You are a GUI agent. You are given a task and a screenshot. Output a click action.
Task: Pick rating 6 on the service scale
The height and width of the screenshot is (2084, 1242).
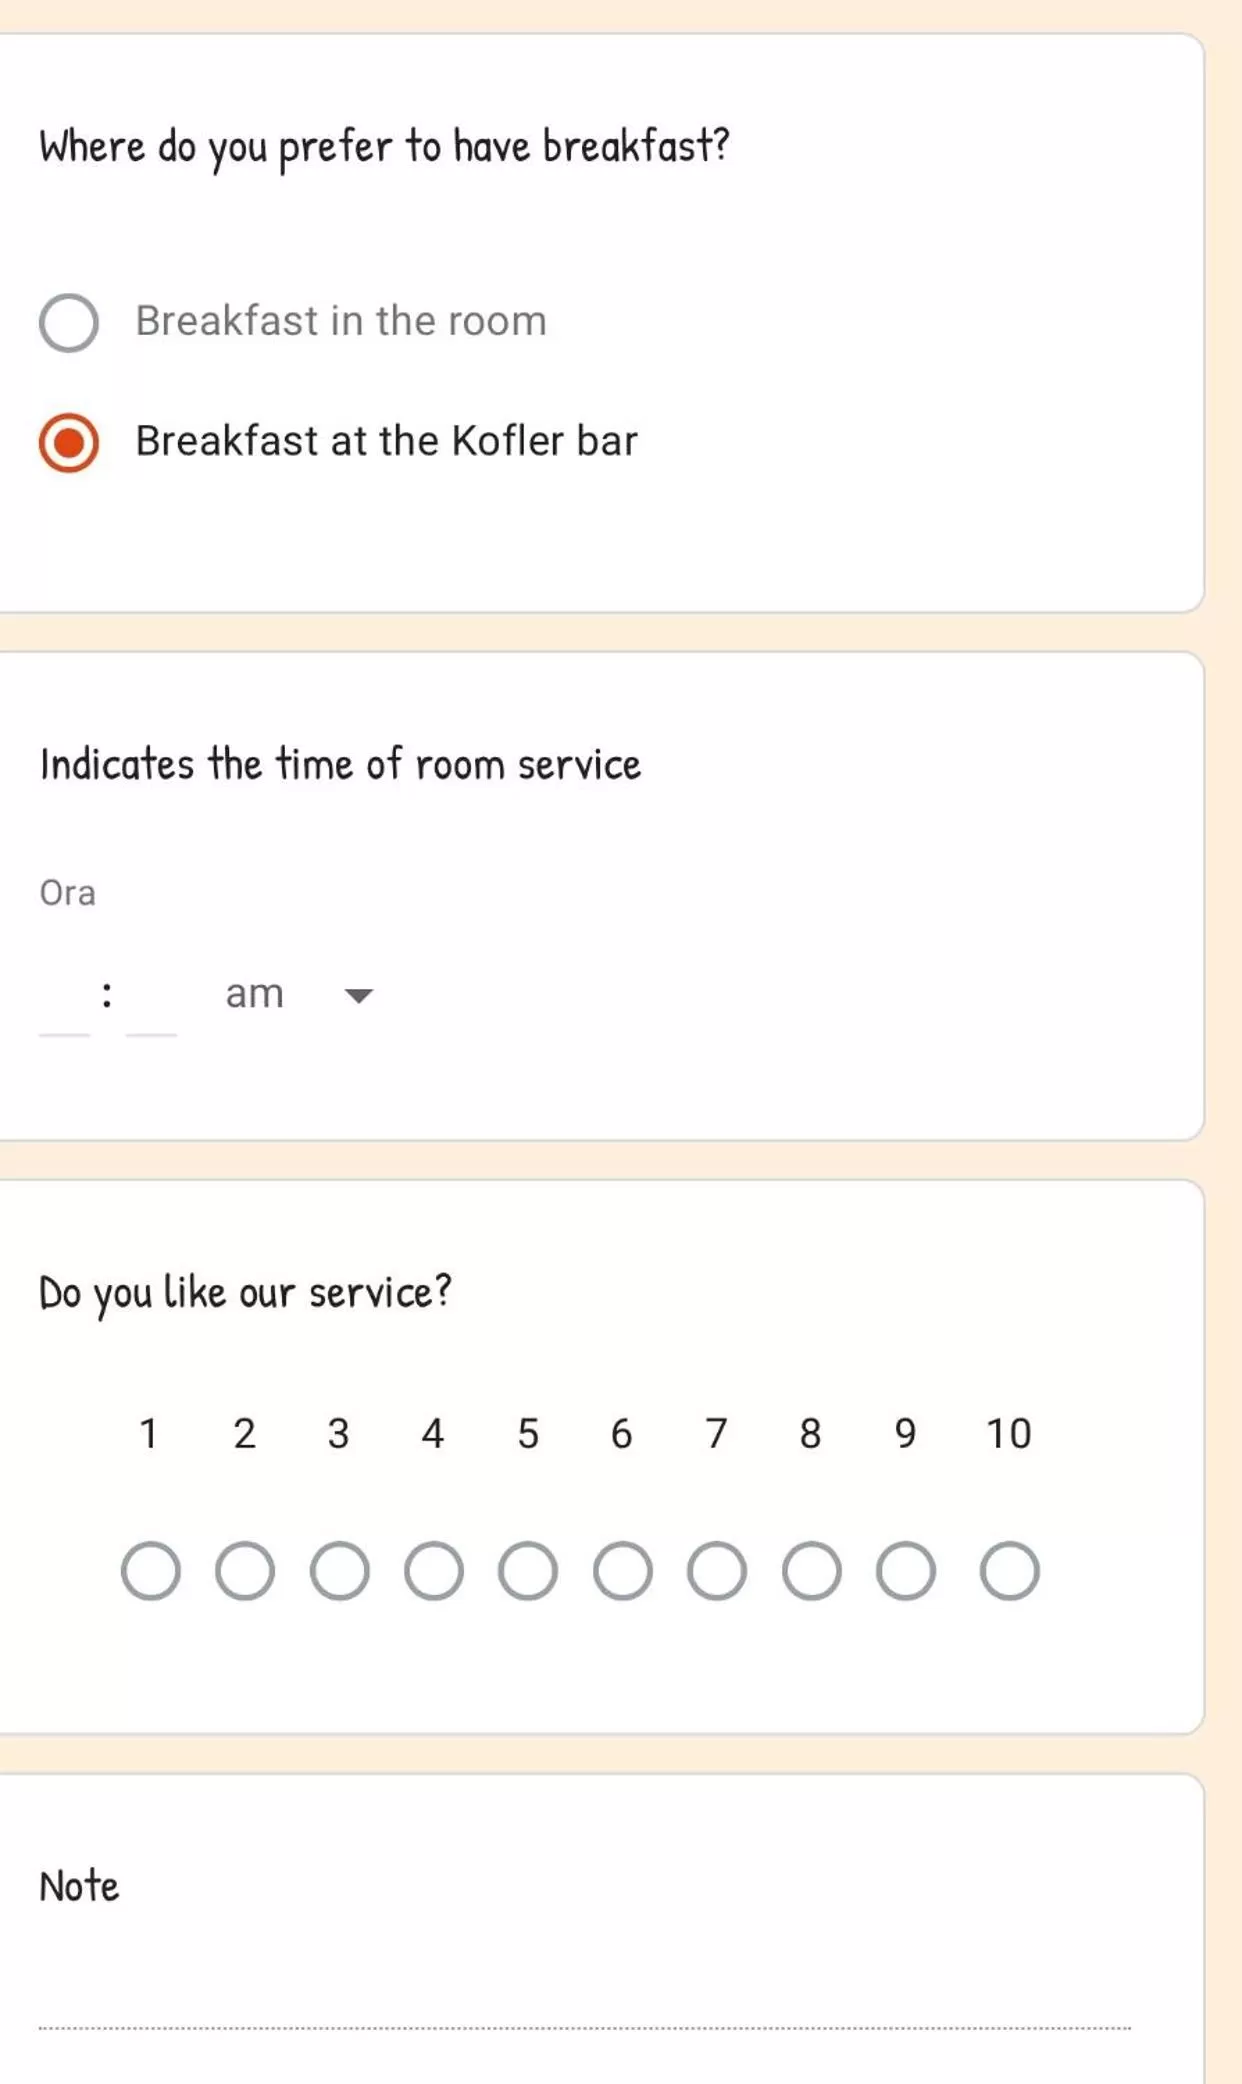click(x=623, y=1571)
